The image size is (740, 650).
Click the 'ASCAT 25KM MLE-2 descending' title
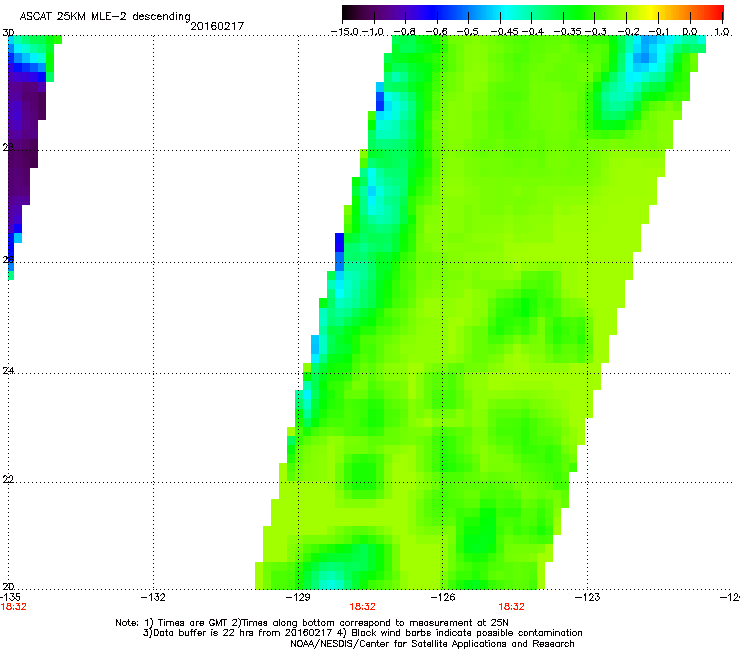point(105,17)
